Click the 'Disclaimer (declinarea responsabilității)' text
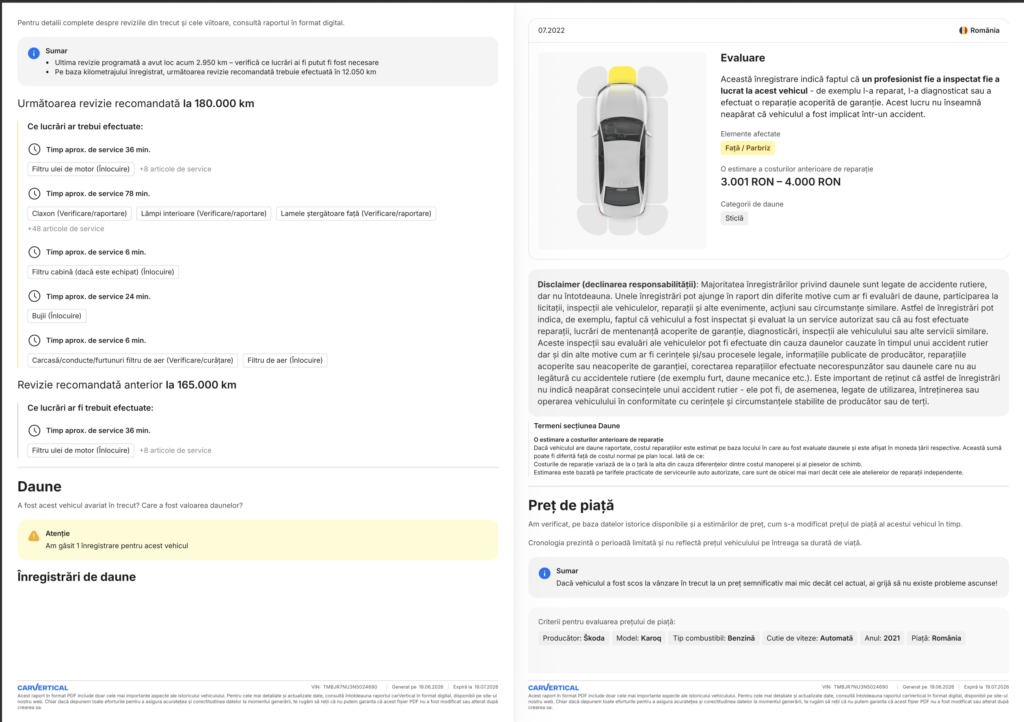1024x722 pixels. point(617,285)
